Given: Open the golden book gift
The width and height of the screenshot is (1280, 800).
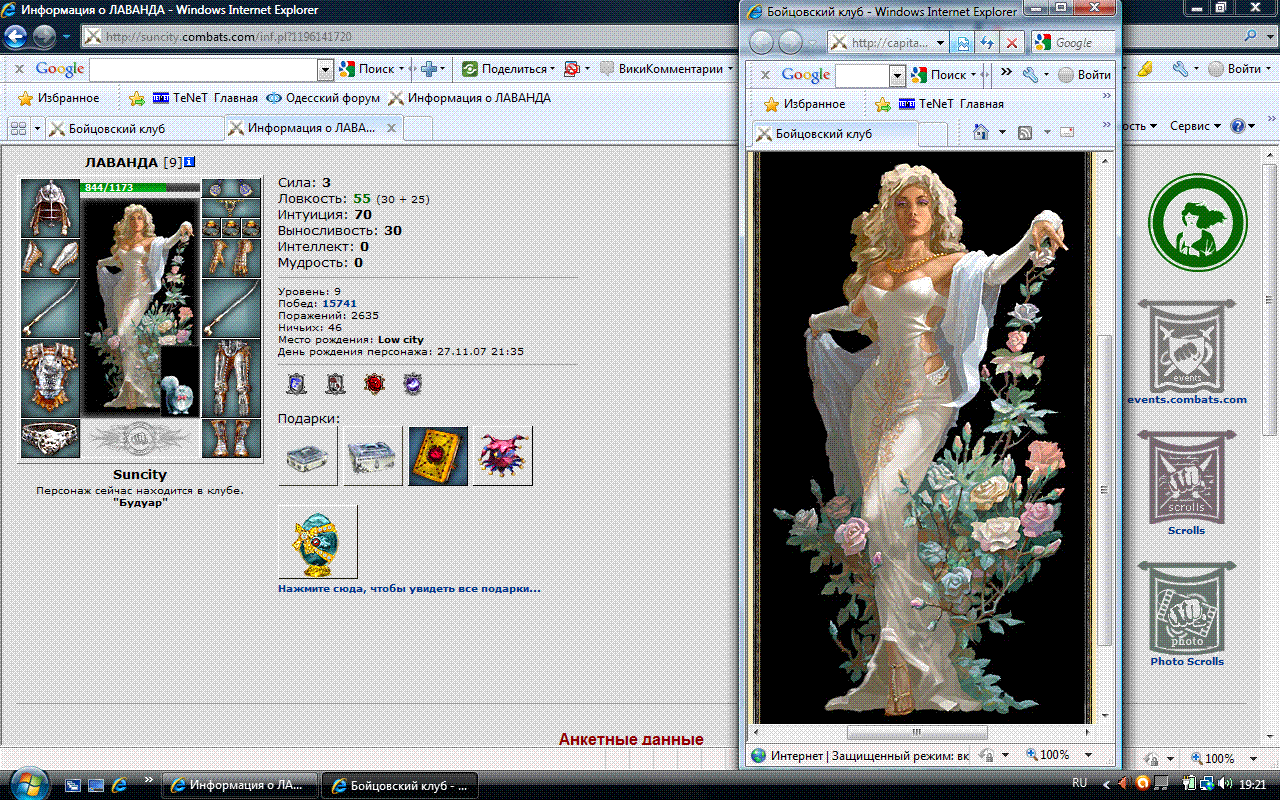Looking at the screenshot, I should click(438, 456).
